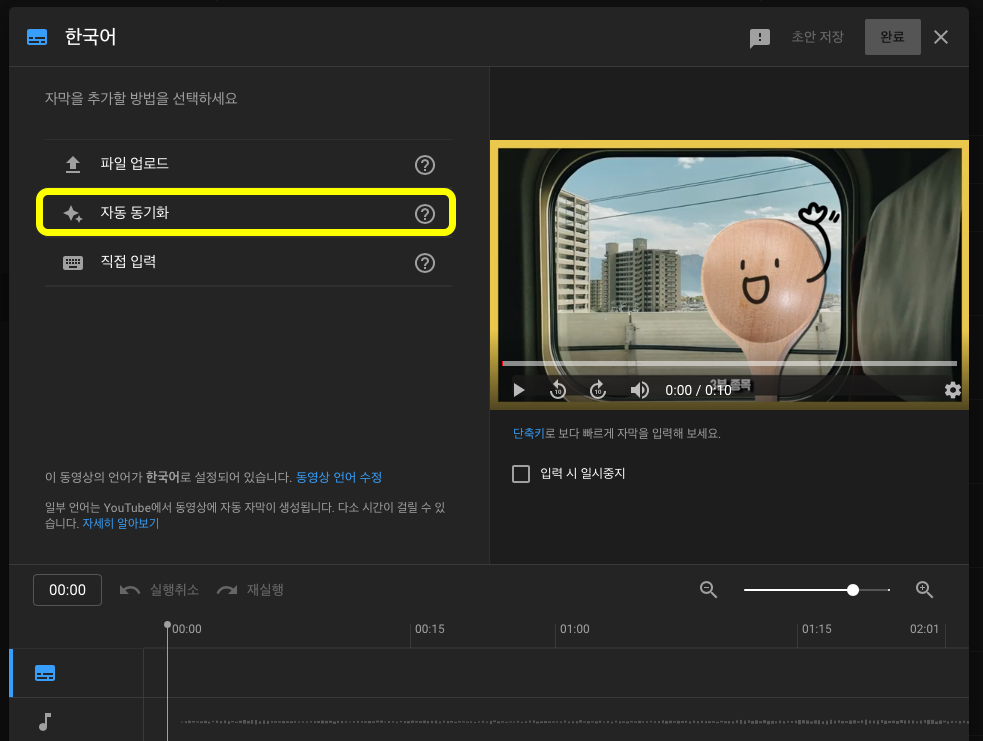The image size is (983, 741).
Task: Open the send feedback icon
Action: 760,38
